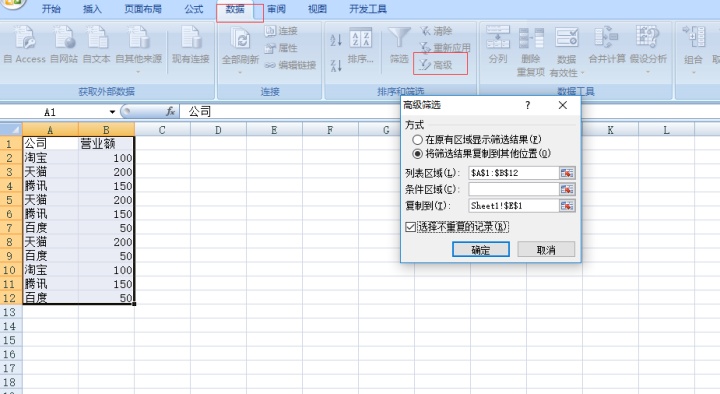Select column D header
720x394 pixels.
pyautogui.click(x=218, y=130)
